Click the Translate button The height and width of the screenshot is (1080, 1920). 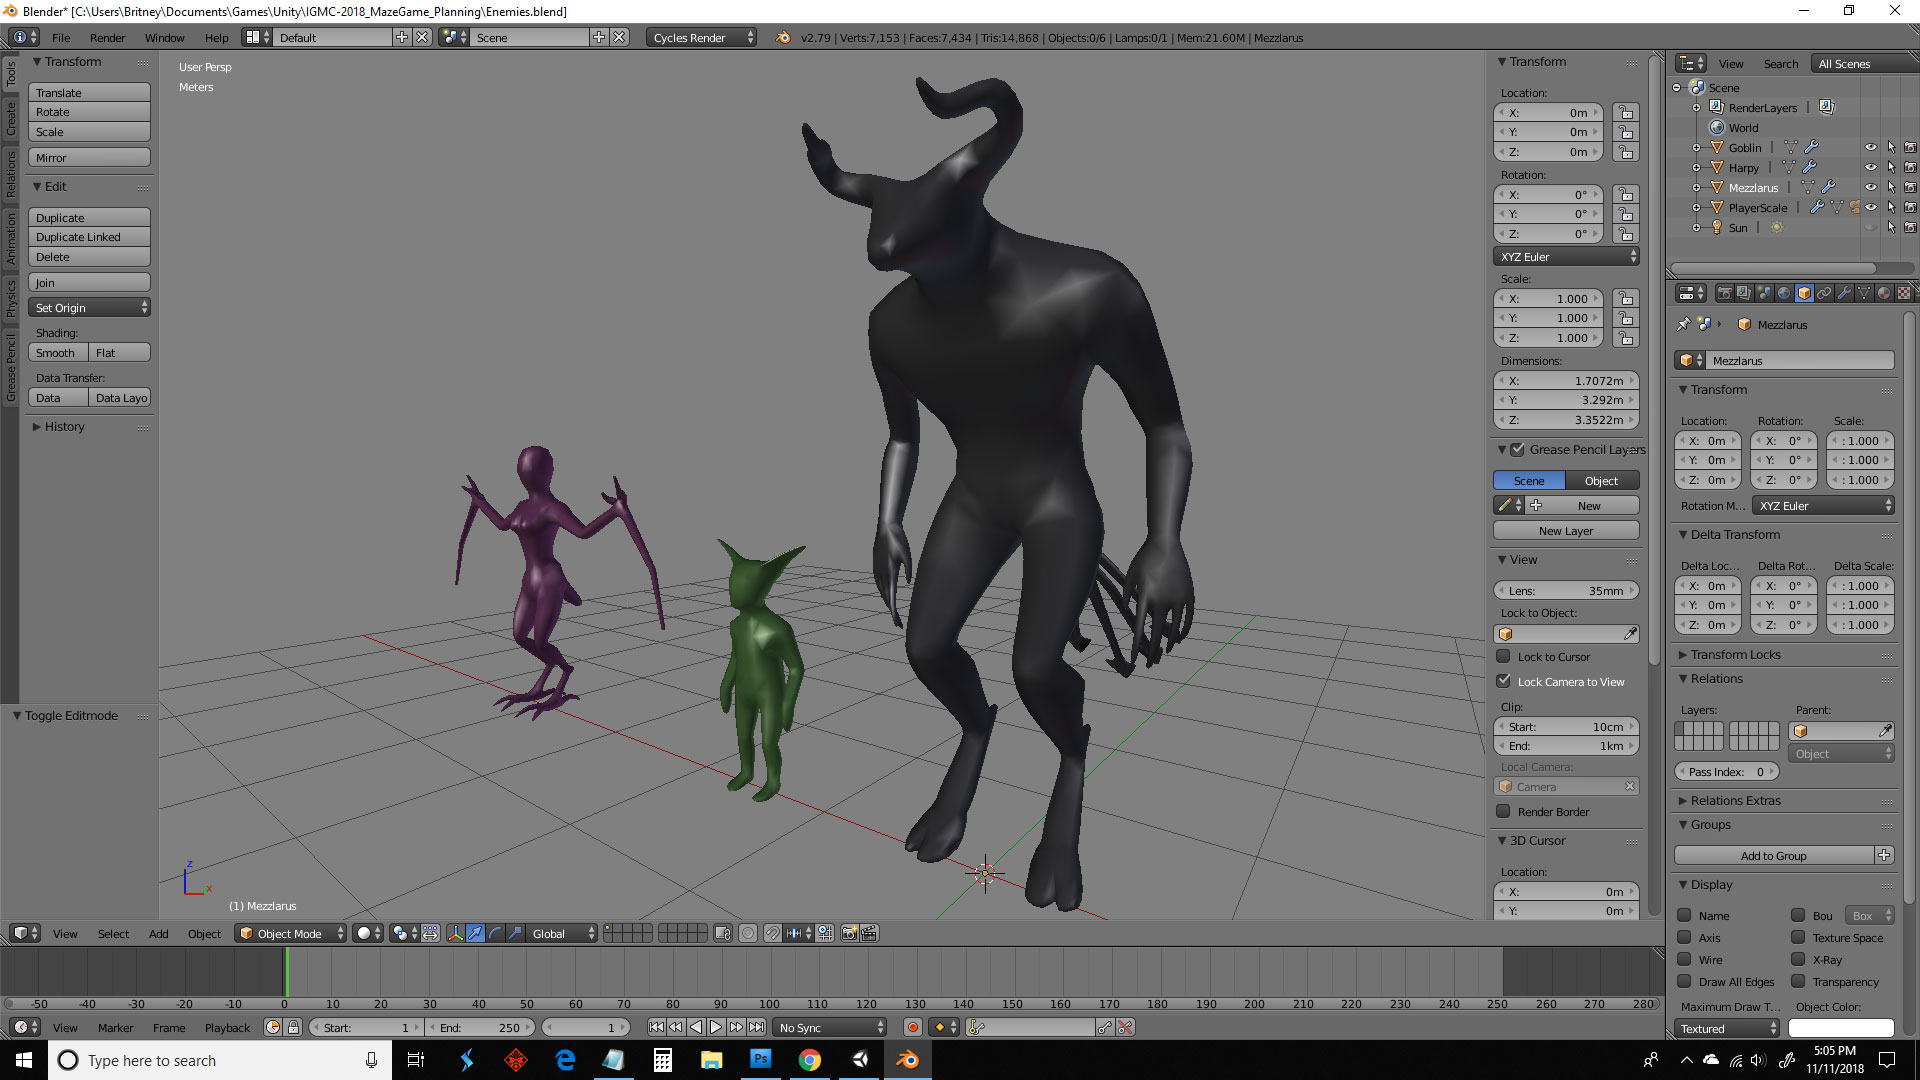(89, 92)
